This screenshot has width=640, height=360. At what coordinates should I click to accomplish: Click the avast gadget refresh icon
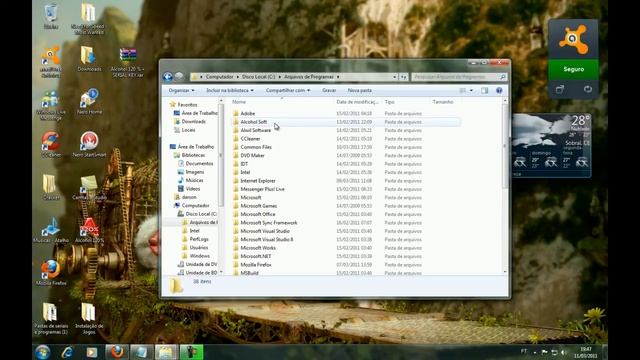point(588,89)
